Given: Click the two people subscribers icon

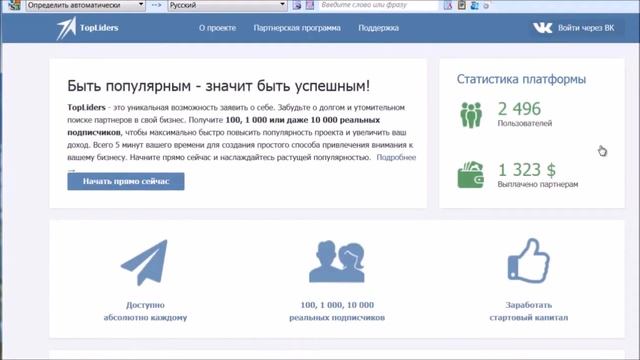Looking at the screenshot, I should (337, 262).
